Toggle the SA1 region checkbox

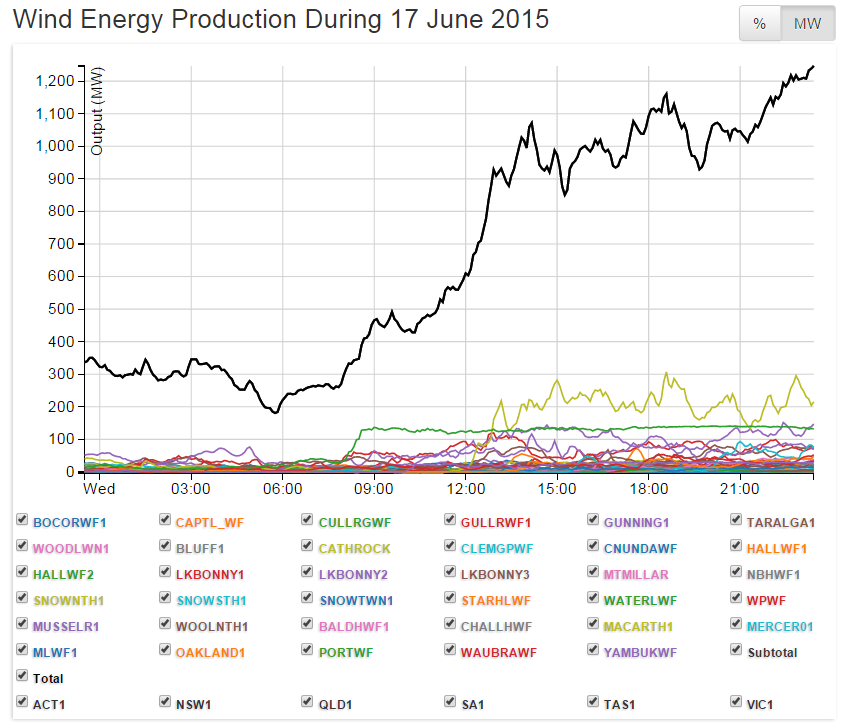[451, 703]
